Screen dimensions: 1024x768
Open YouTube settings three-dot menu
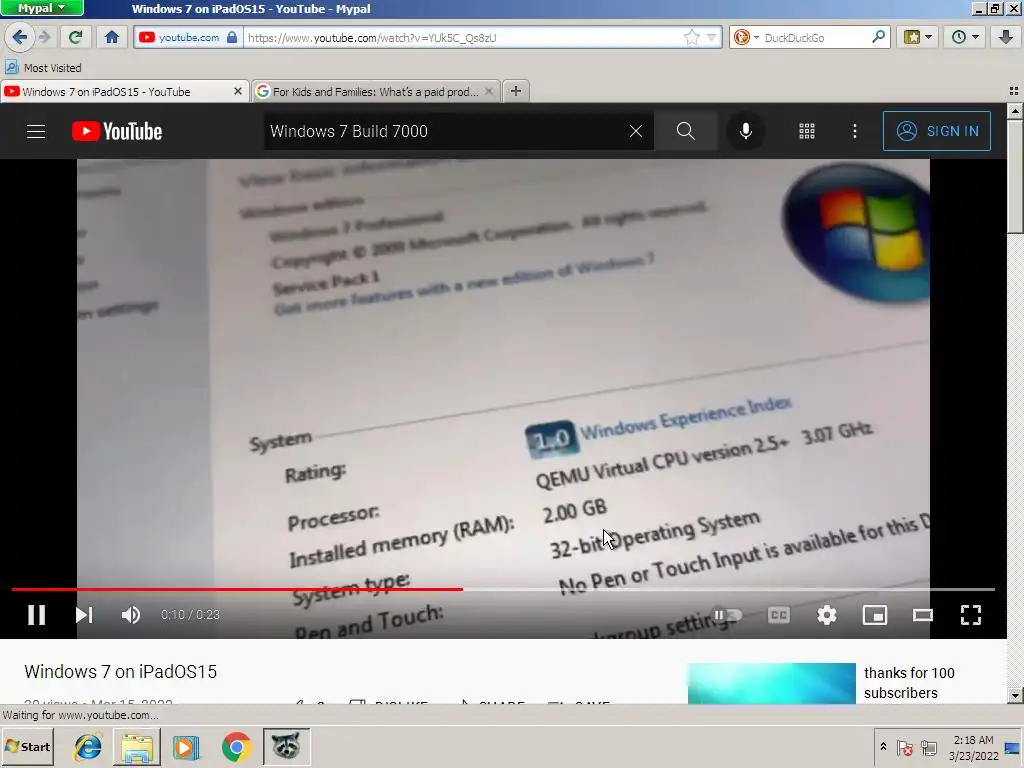coord(854,131)
